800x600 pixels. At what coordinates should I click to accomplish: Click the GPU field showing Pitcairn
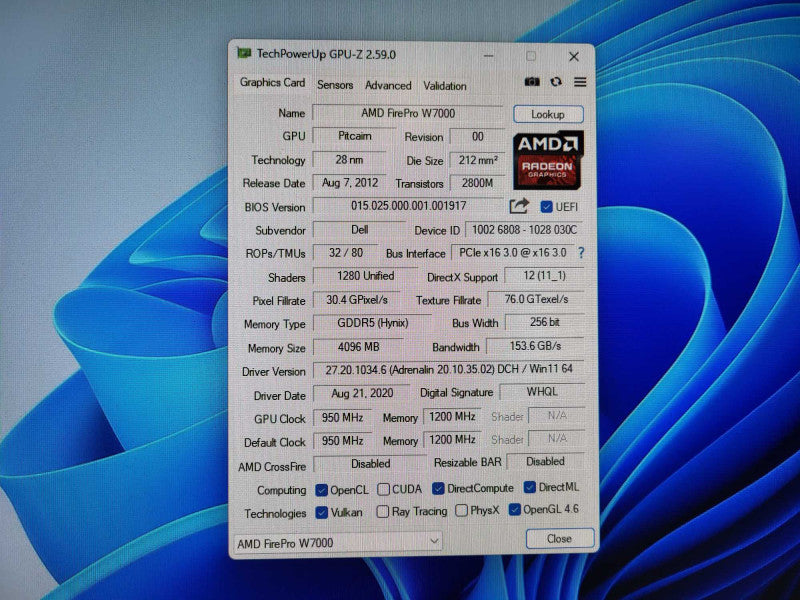354,136
